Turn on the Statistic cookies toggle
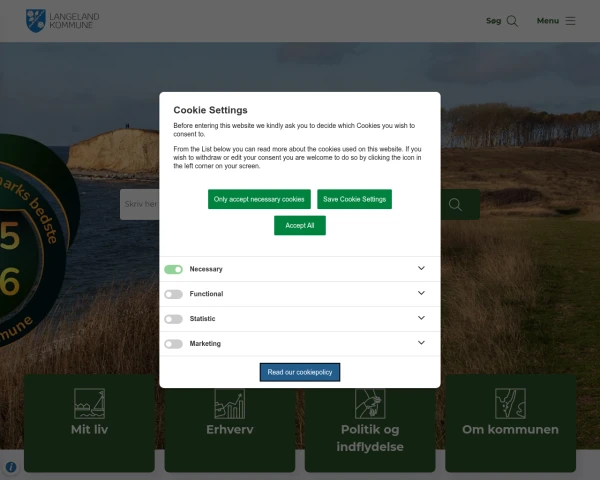 click(174, 319)
